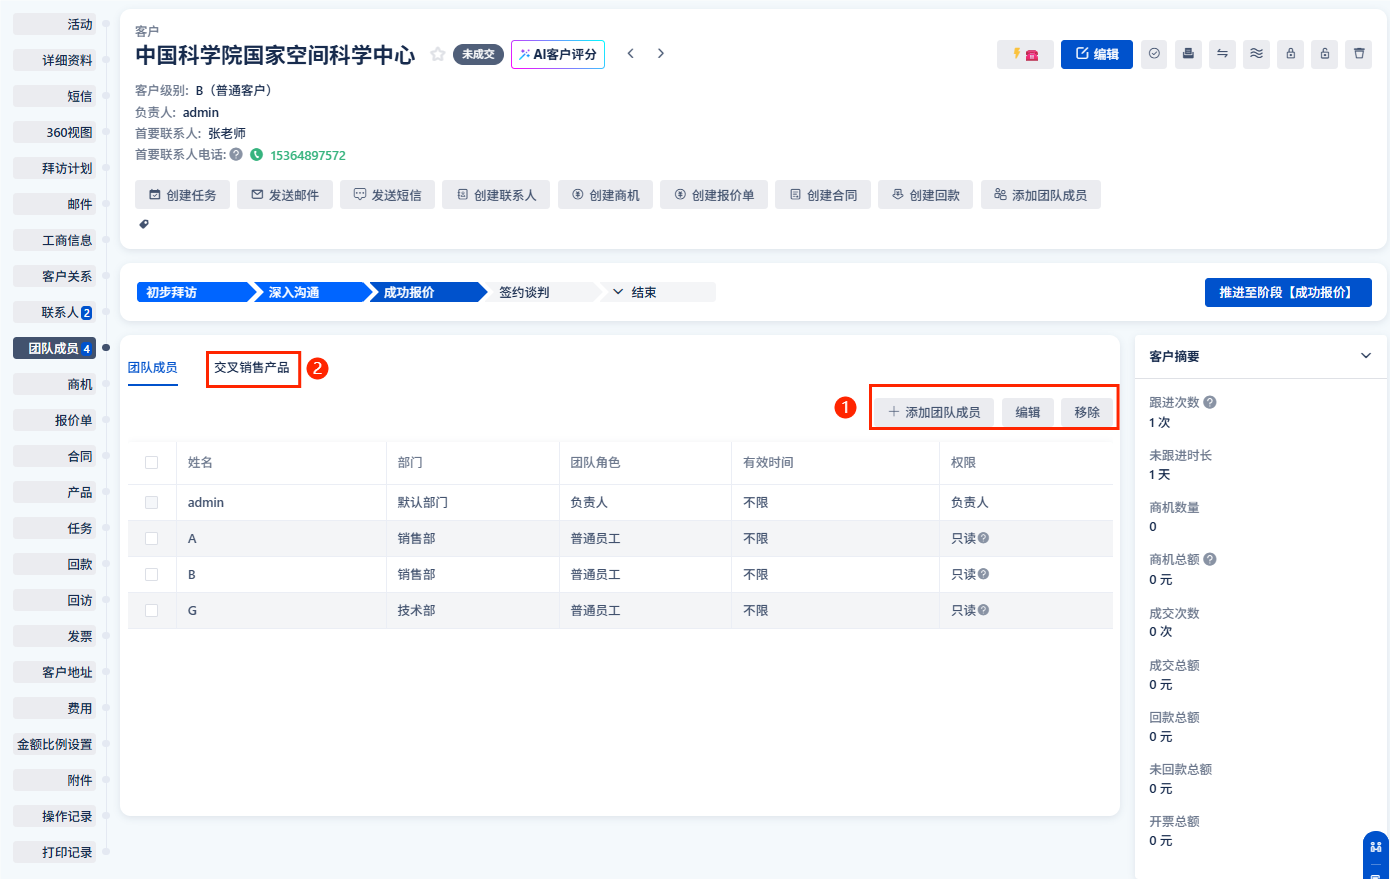This screenshot has height=879, width=1390.
Task: Click + 添加团队成员 above the table
Action: (x=935, y=412)
